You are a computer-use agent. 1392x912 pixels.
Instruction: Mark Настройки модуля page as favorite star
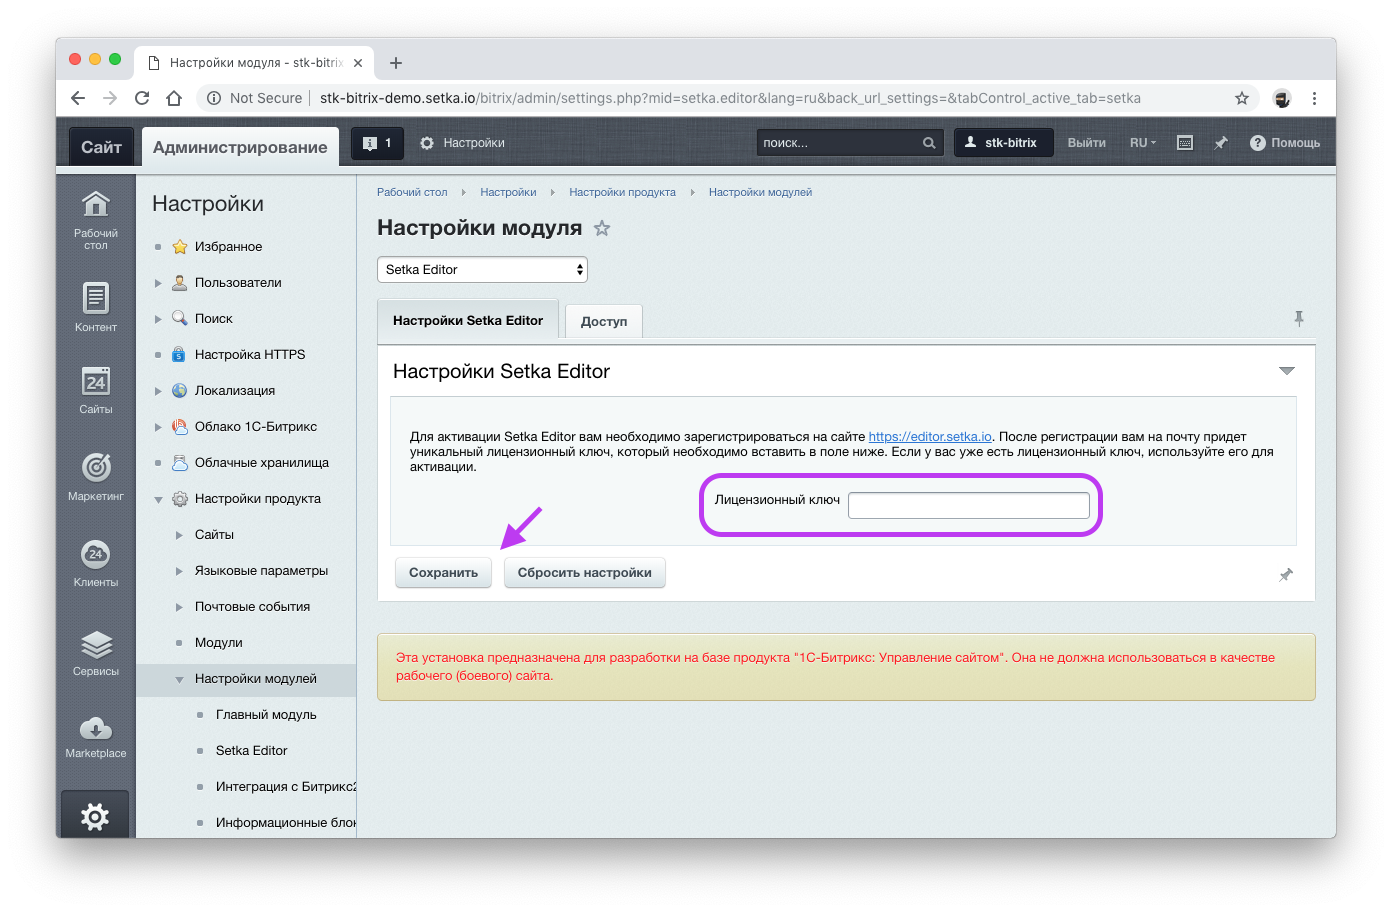click(602, 228)
